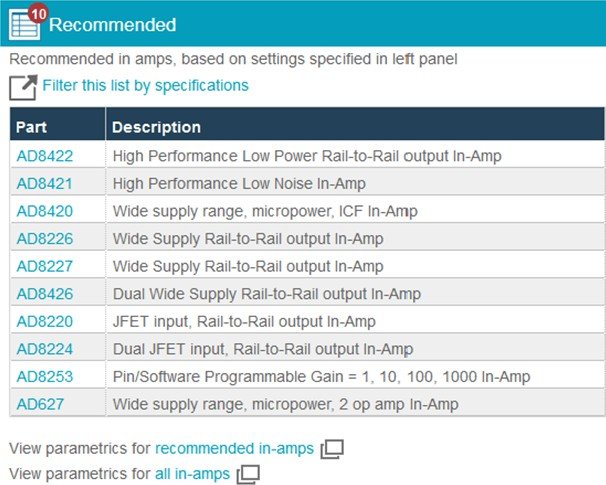Click the external link arrow filter icon
This screenshot has height=485, width=606.
click(x=23, y=87)
